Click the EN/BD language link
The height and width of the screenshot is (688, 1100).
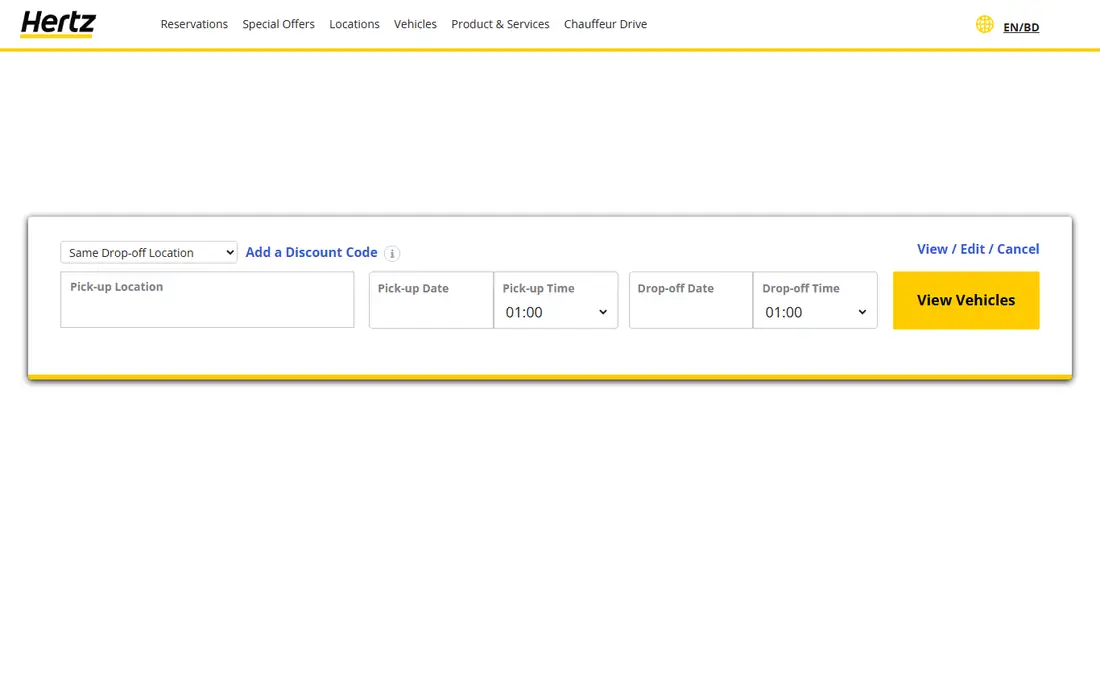(1021, 27)
